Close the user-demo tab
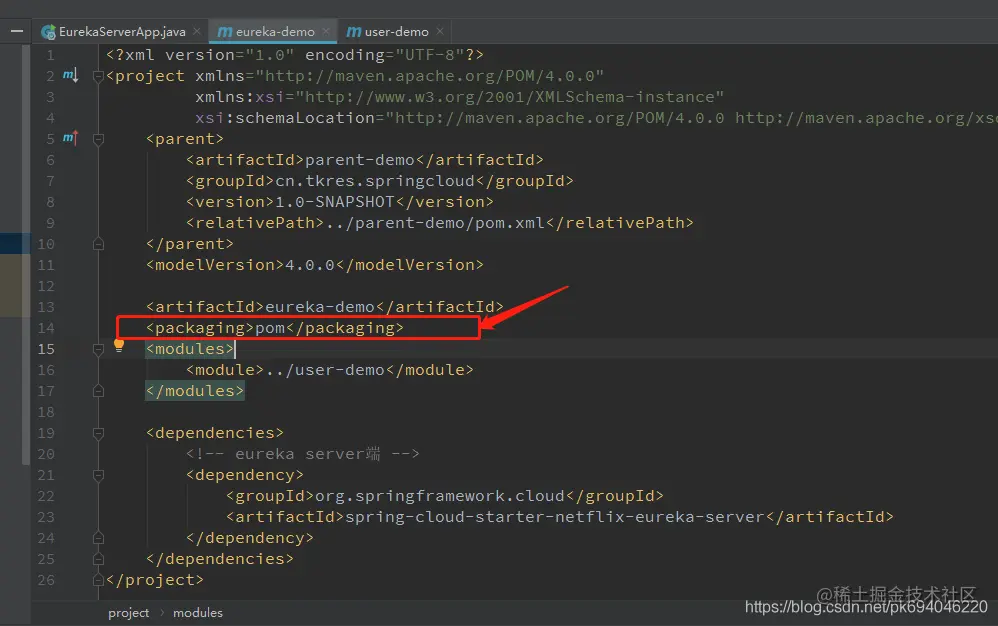Screen dimensions: 998x626 pyautogui.click(x=440, y=31)
